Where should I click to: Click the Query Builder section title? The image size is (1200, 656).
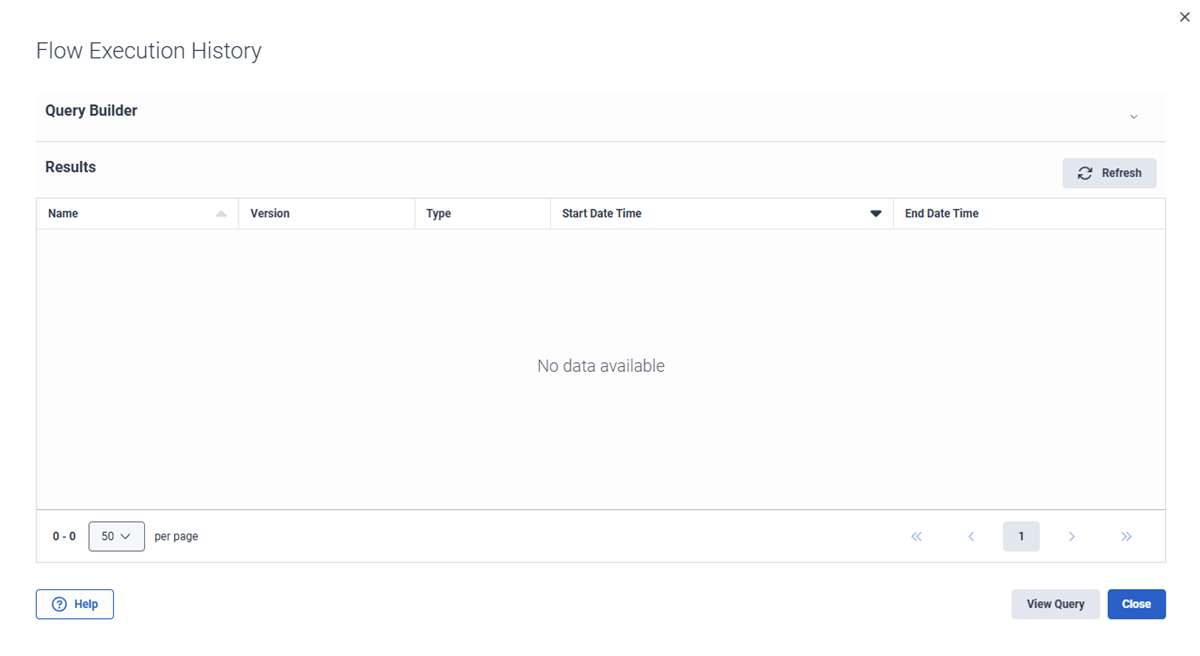[x=91, y=111]
